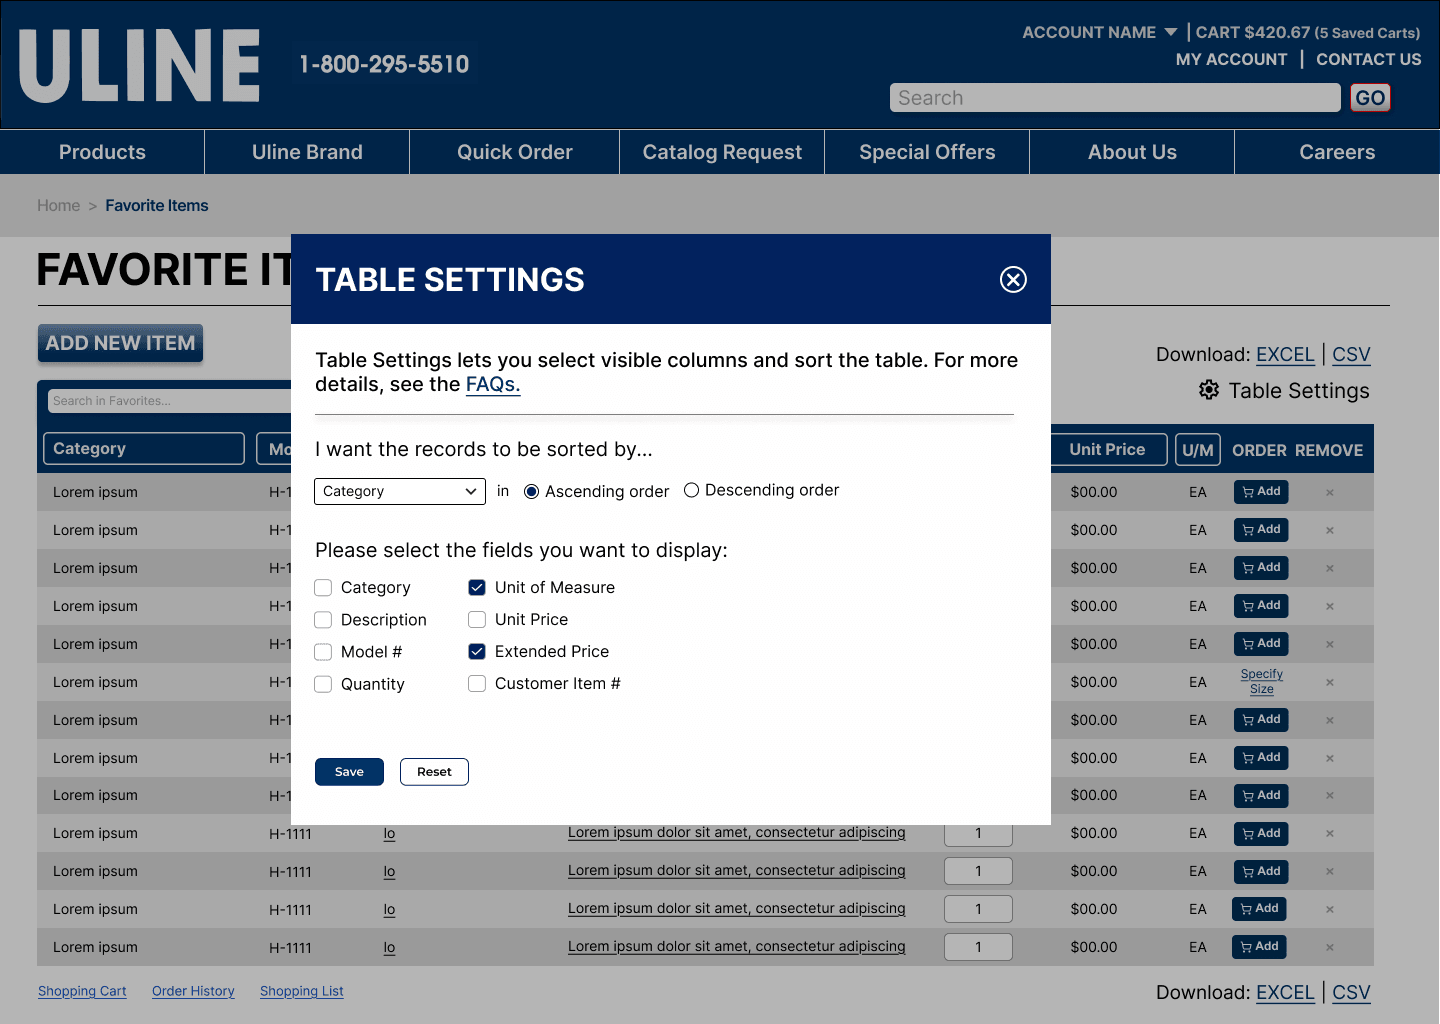This screenshot has width=1440, height=1024.
Task: Sort by Unit Price column header
Action: pyautogui.click(x=1110, y=449)
